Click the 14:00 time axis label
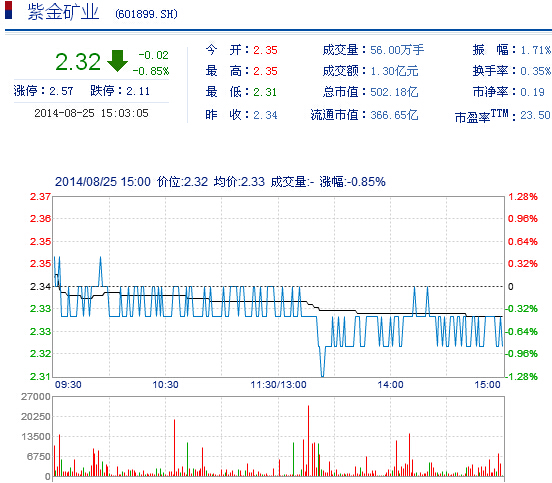Image resolution: width=552 pixels, height=483 pixels. point(390,385)
